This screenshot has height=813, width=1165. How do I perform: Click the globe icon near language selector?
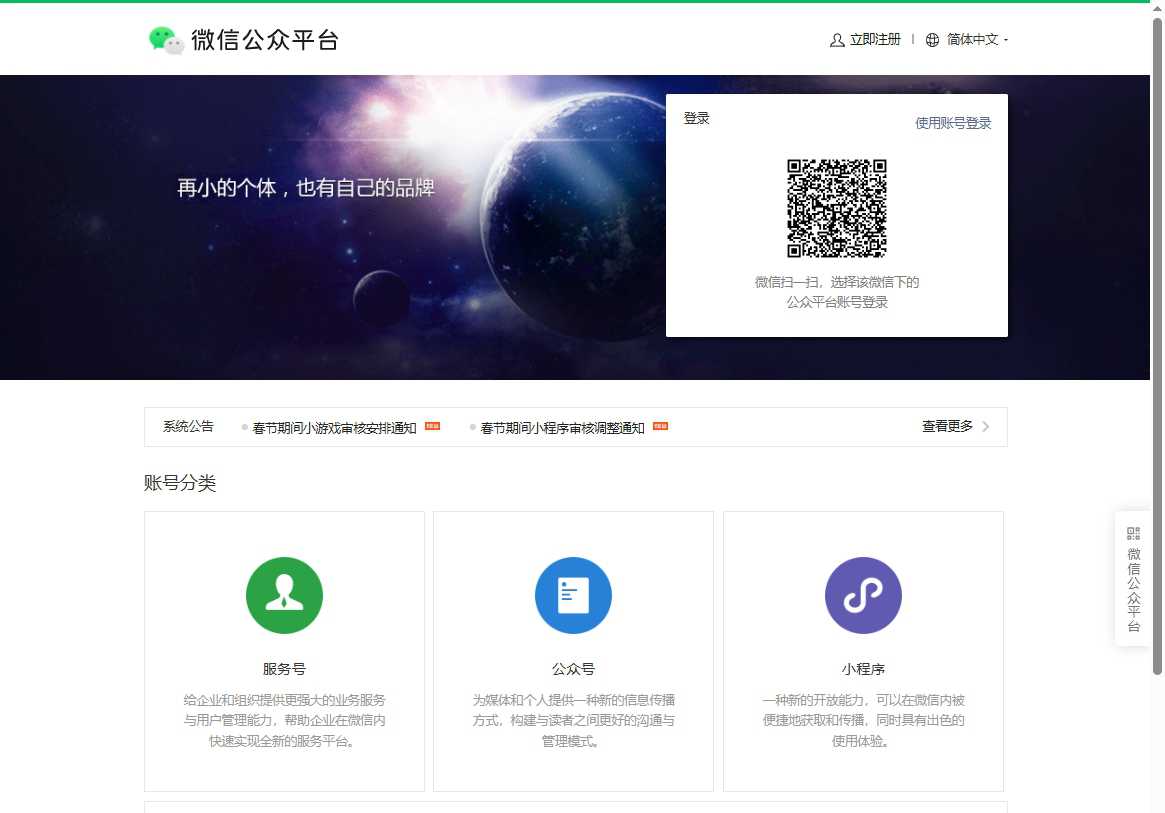[x=933, y=40]
